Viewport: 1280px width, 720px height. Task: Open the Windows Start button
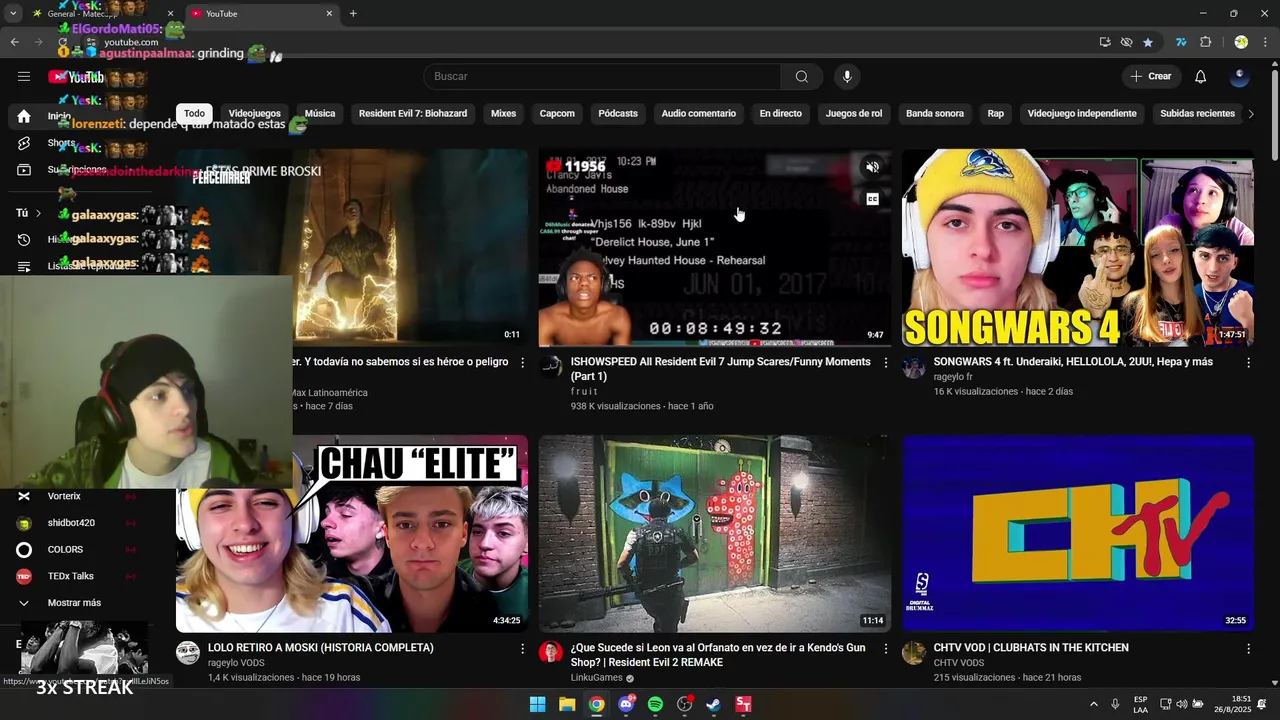click(538, 704)
